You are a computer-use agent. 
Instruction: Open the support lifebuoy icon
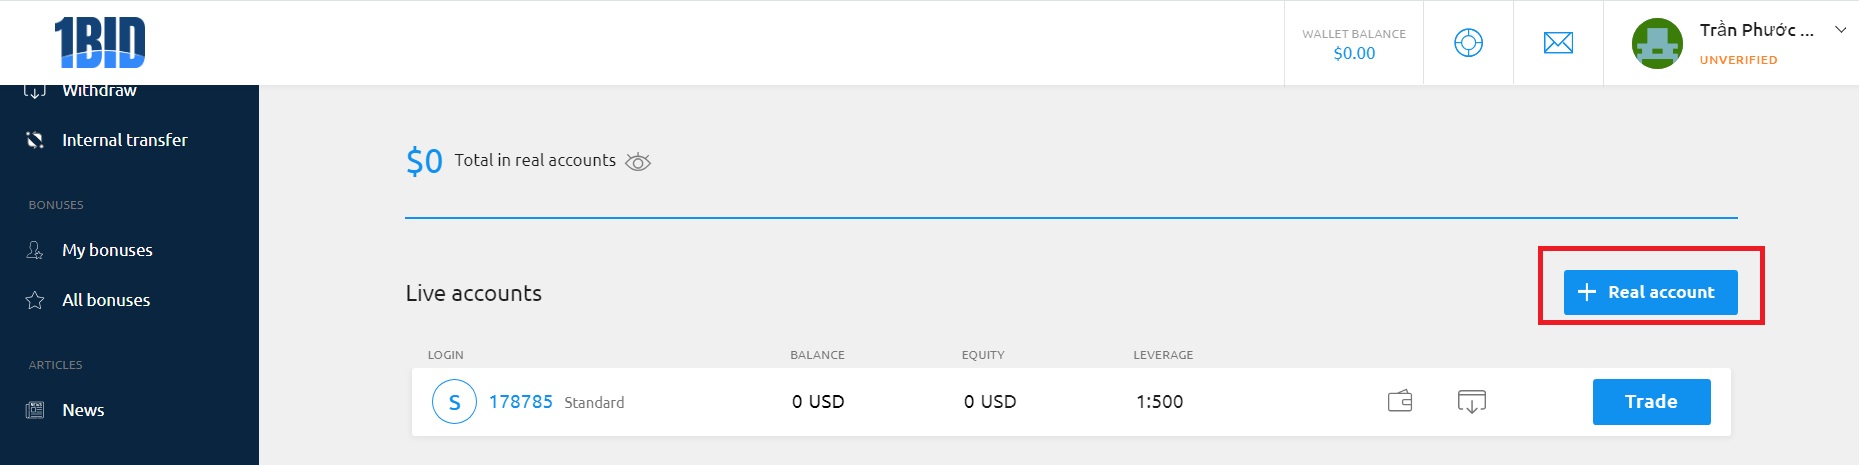click(x=1468, y=43)
